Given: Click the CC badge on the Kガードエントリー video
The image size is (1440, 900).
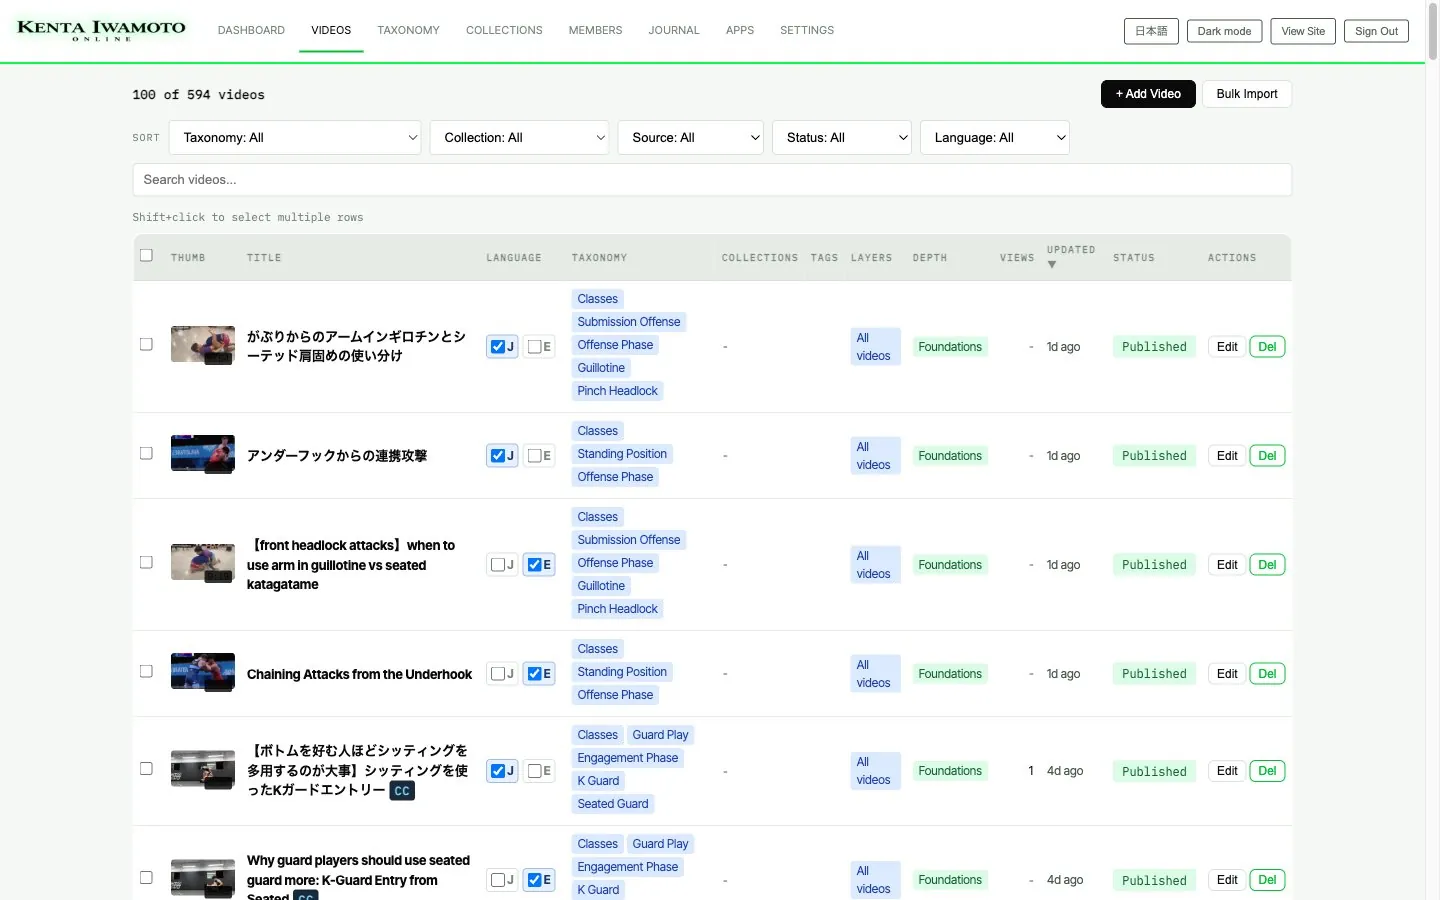Looking at the screenshot, I should (402, 791).
